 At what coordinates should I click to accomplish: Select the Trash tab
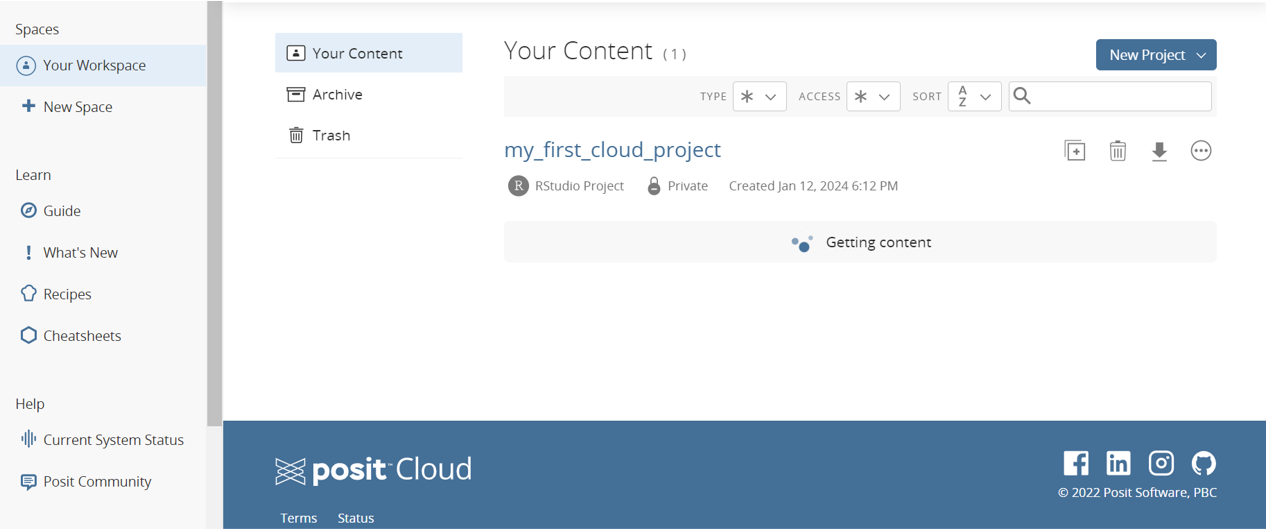point(369,135)
